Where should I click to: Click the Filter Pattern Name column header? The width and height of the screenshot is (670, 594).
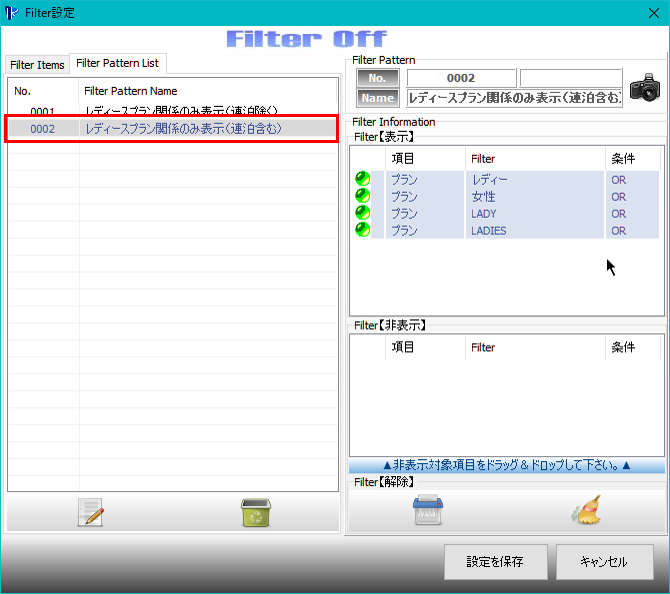click(x=130, y=91)
